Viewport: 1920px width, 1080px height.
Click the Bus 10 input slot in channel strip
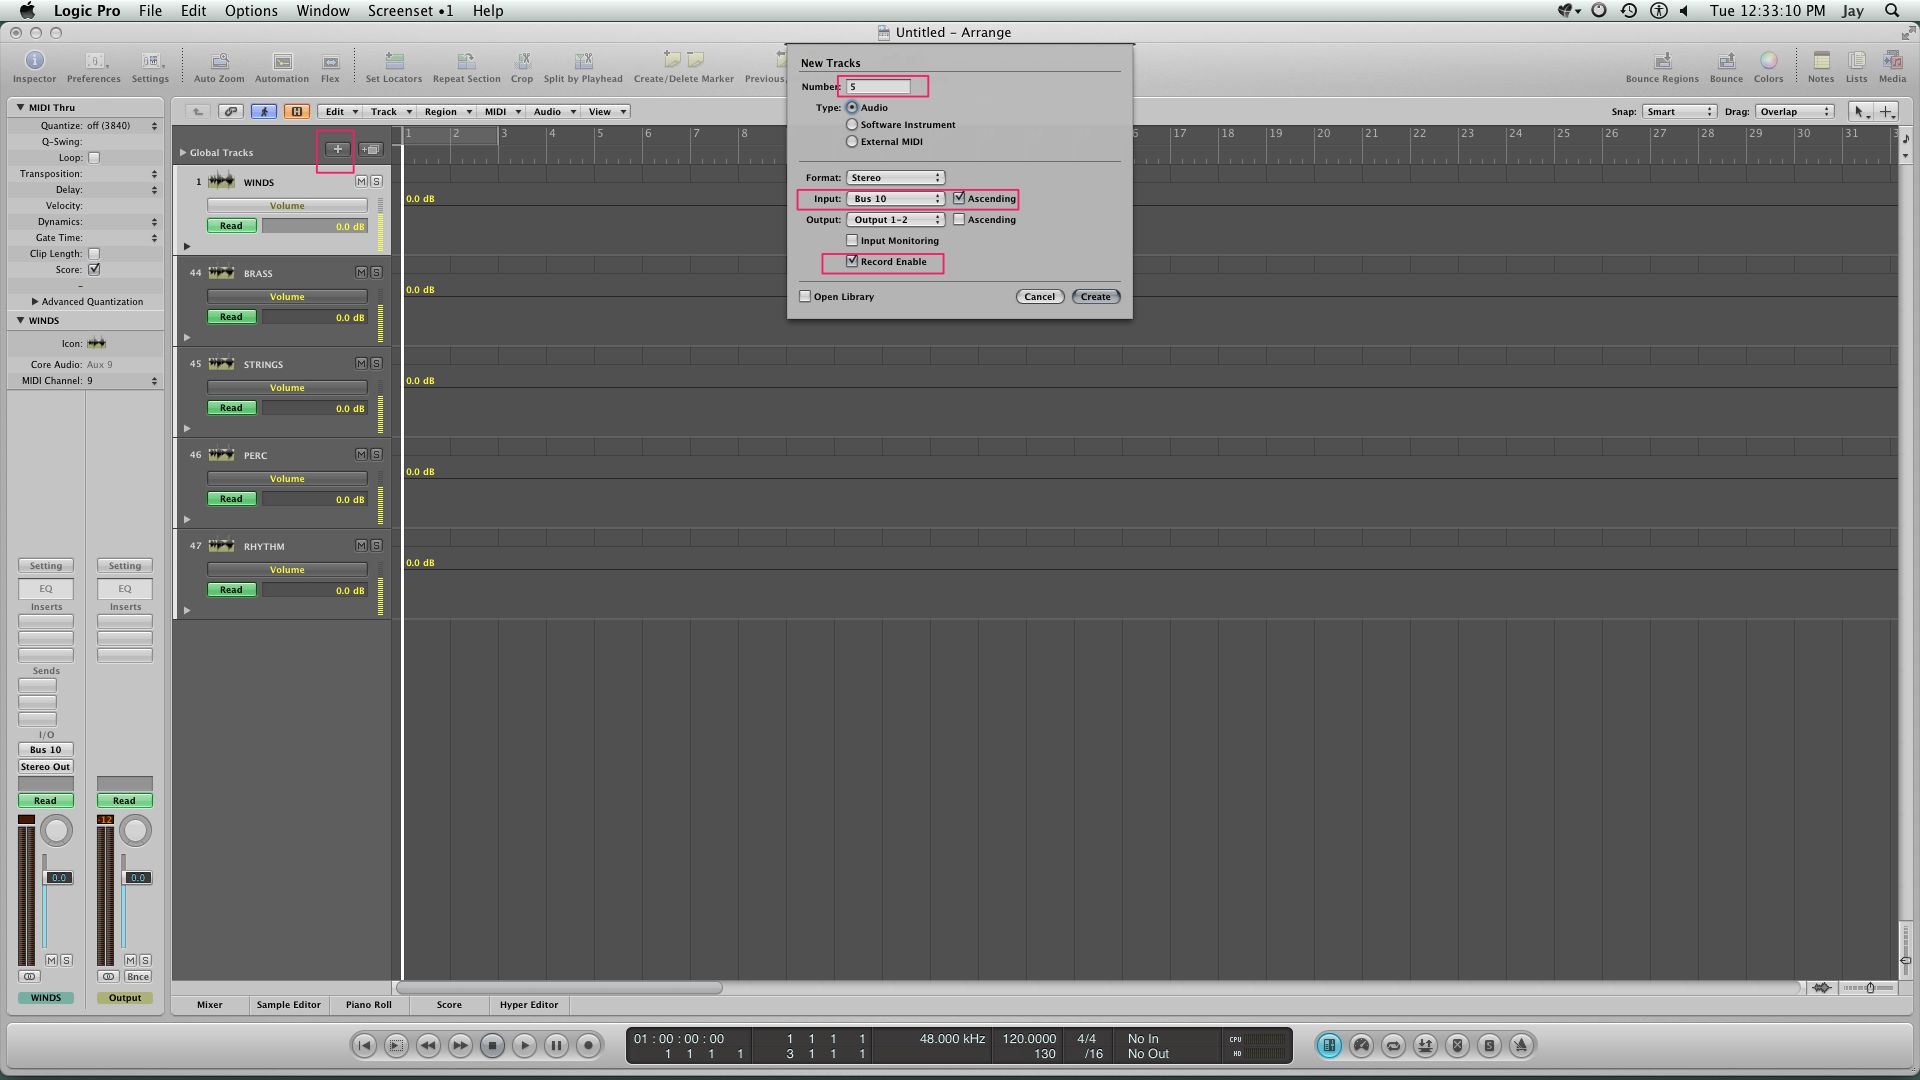46,749
